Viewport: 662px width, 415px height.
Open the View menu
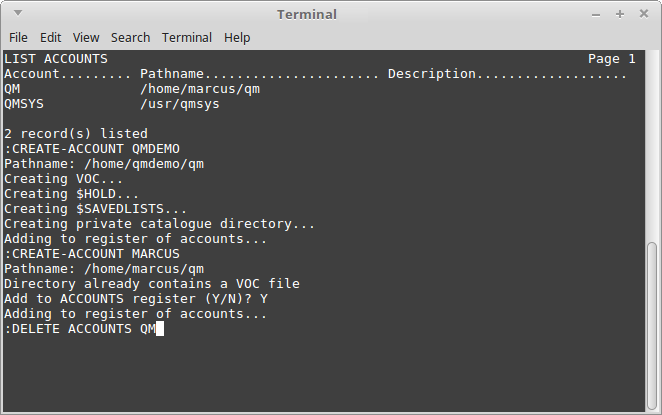tap(86, 38)
